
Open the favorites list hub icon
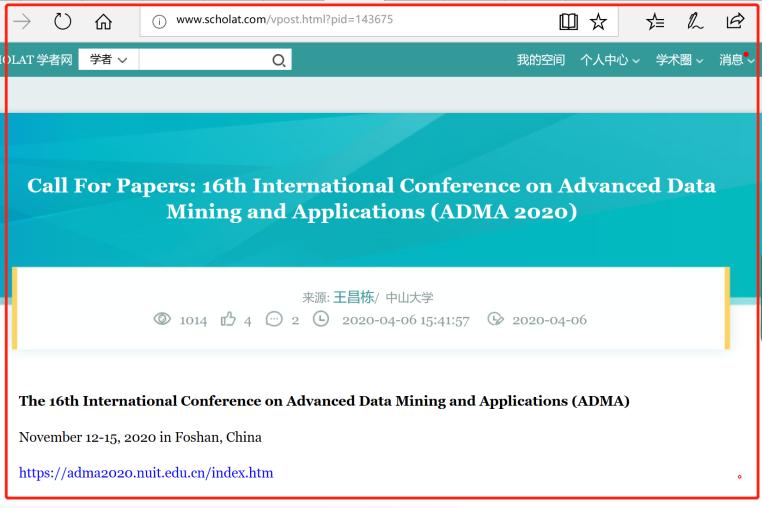pyautogui.click(x=656, y=22)
